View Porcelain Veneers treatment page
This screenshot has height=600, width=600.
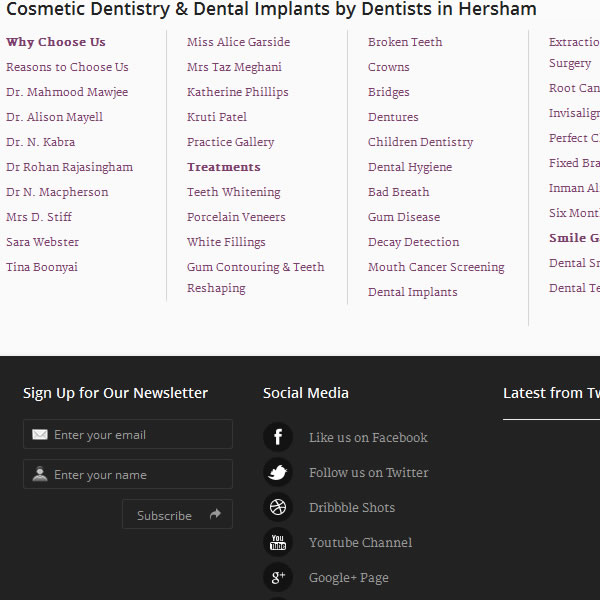[x=236, y=217]
